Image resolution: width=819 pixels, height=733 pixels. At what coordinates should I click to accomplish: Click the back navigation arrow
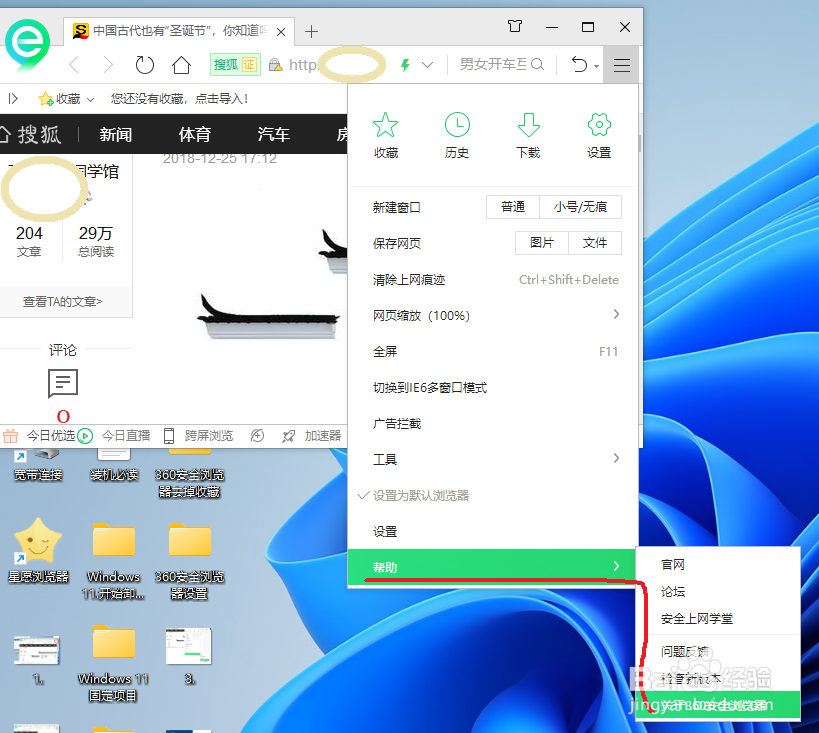[x=74, y=65]
